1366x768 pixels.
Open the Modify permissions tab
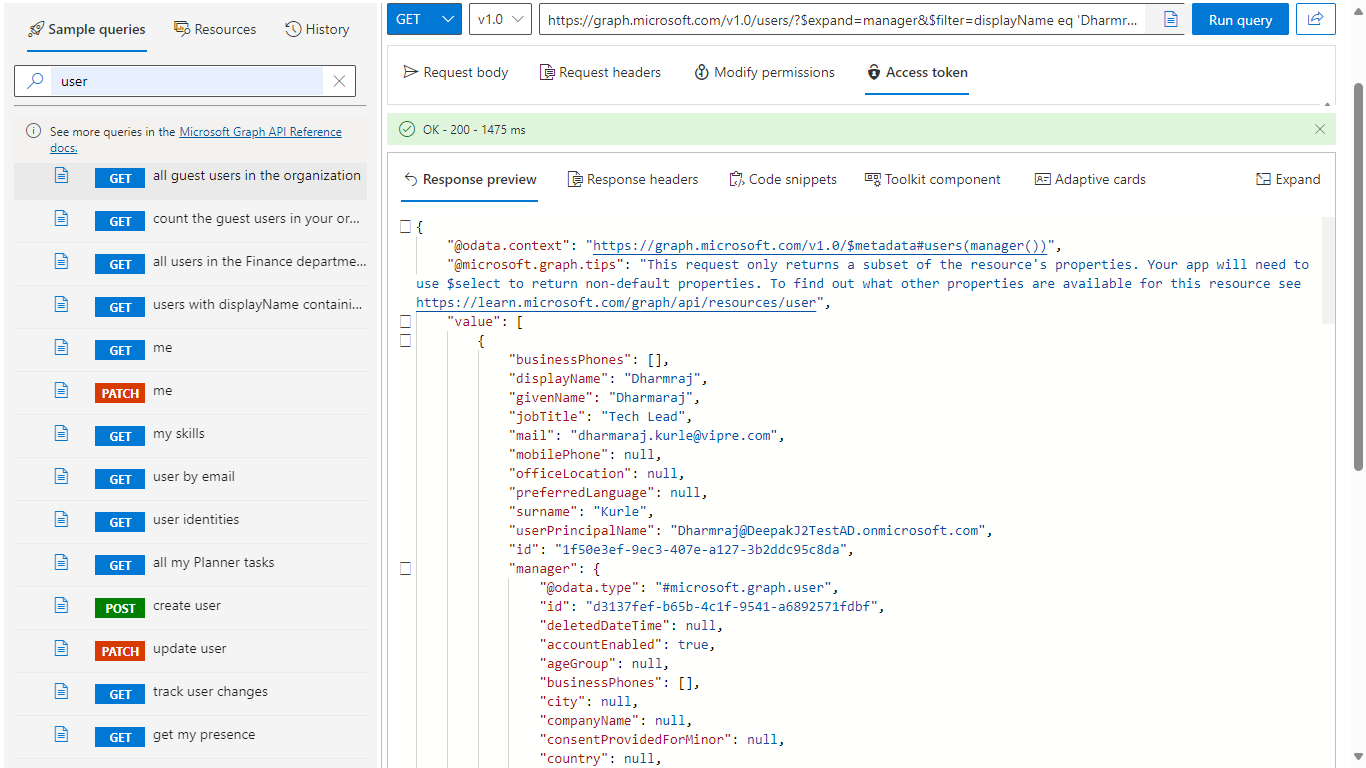point(764,72)
